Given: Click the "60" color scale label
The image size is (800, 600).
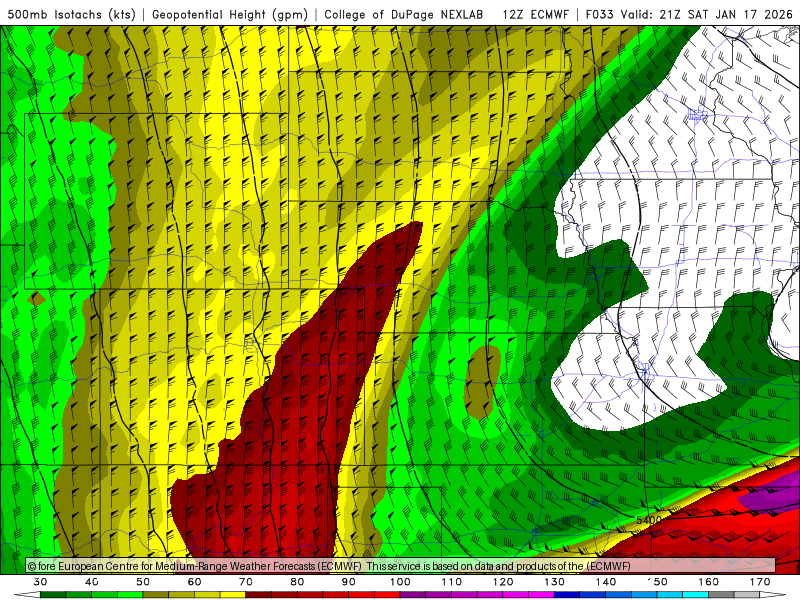Looking at the screenshot, I should point(194,582).
